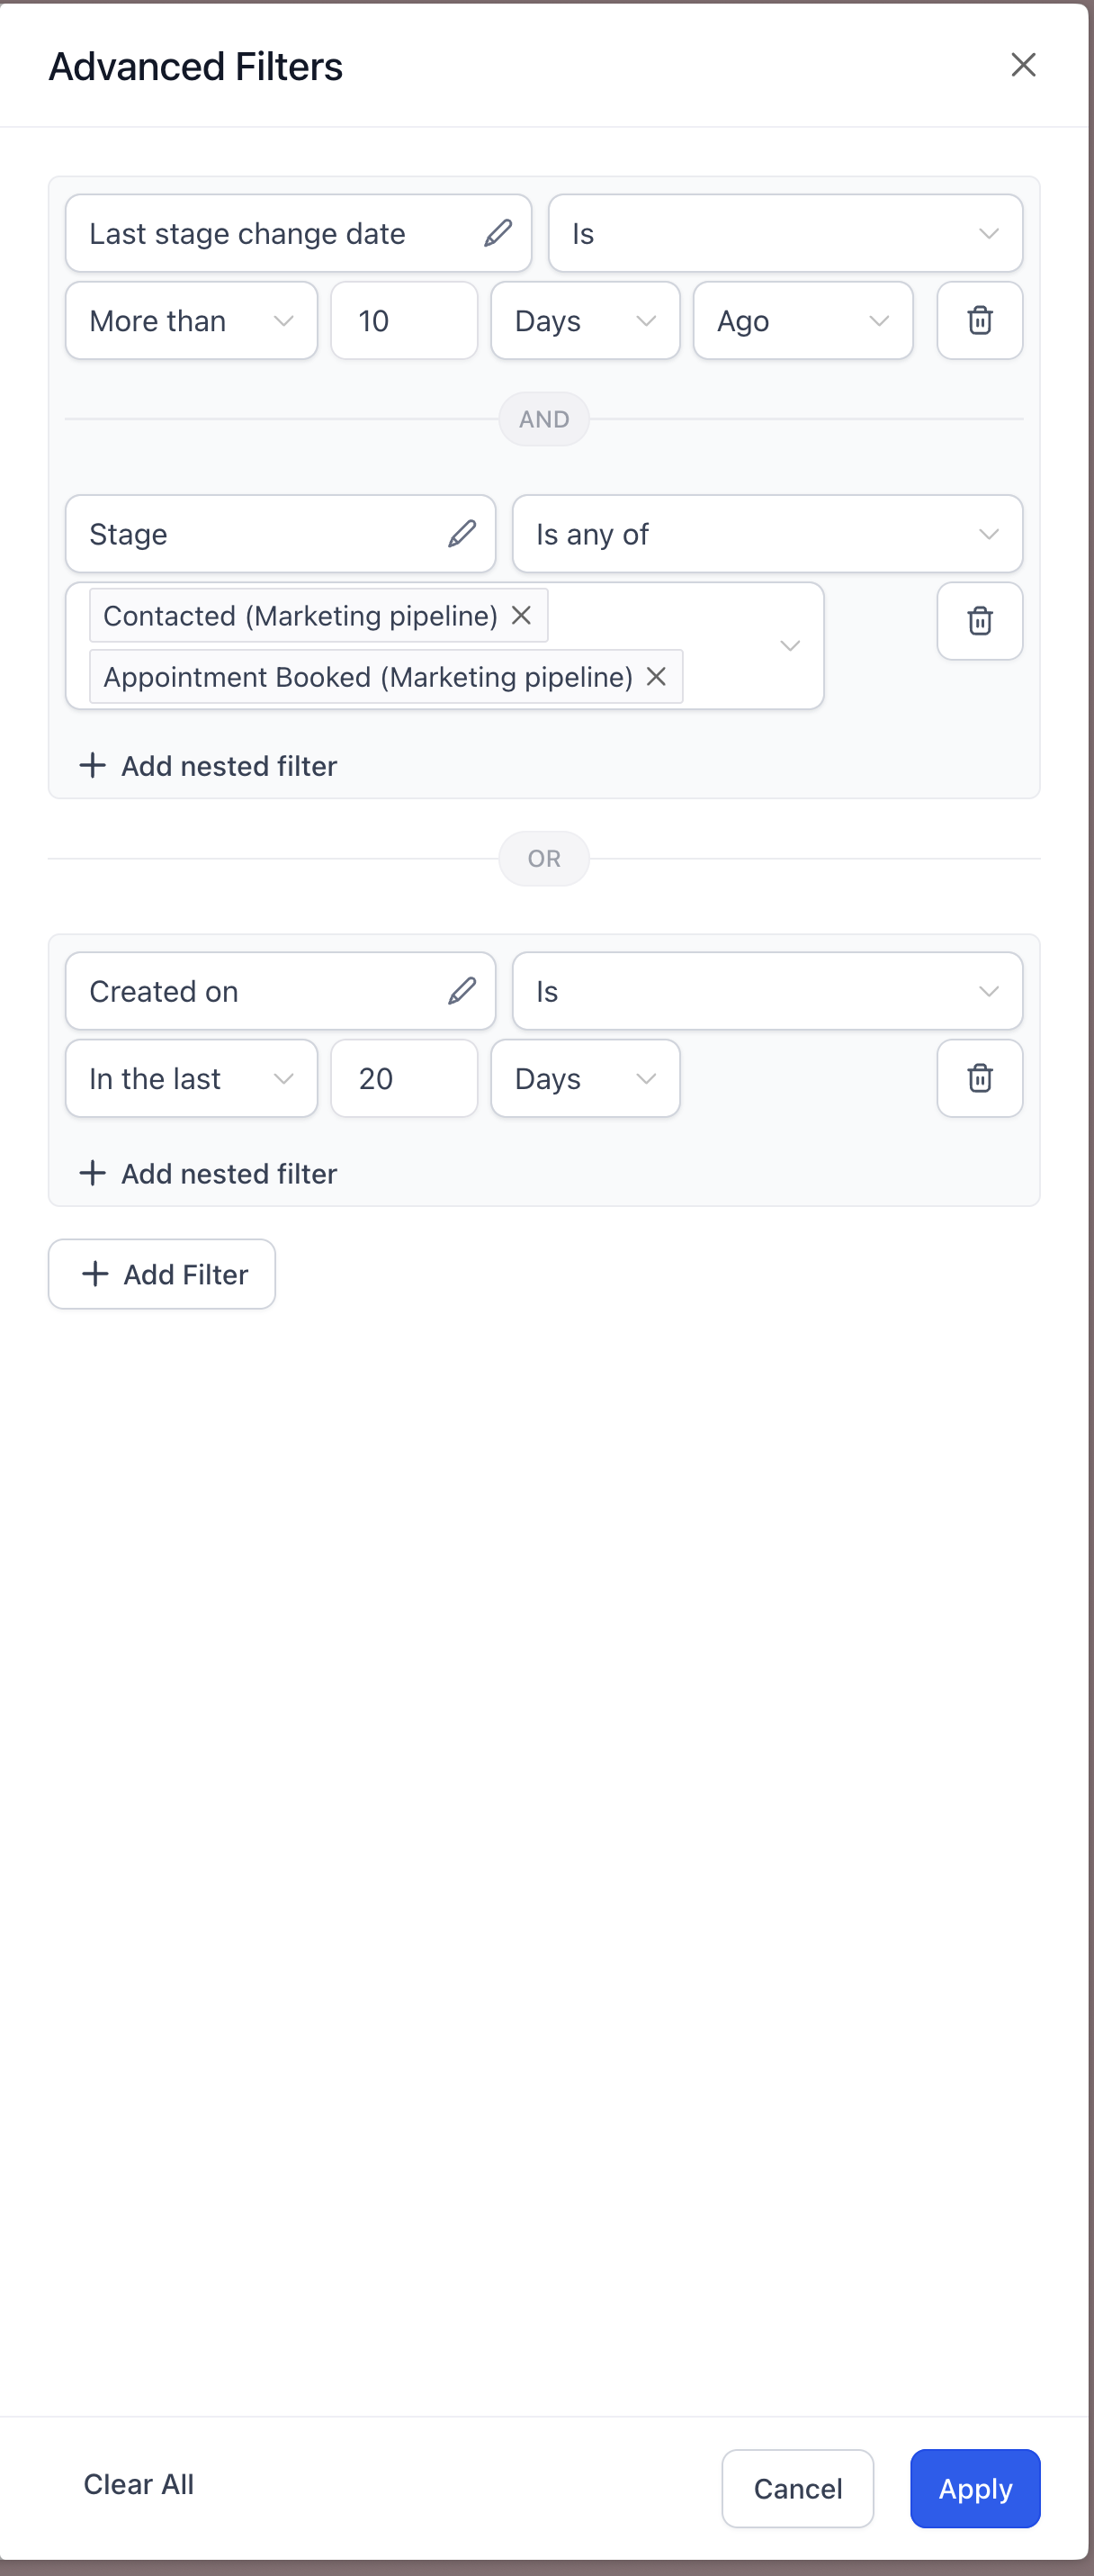Delete the Created on filter
This screenshot has width=1094, height=2576.
pyautogui.click(x=979, y=1078)
